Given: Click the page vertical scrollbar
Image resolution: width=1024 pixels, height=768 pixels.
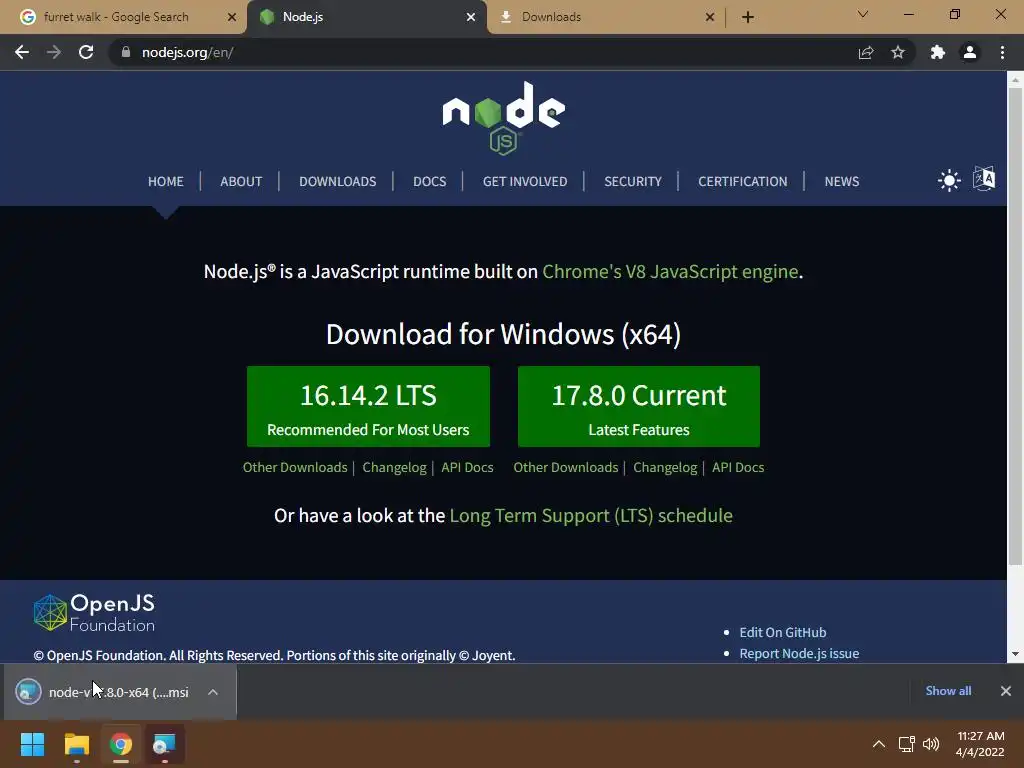Looking at the screenshot, I should [x=1015, y=327].
